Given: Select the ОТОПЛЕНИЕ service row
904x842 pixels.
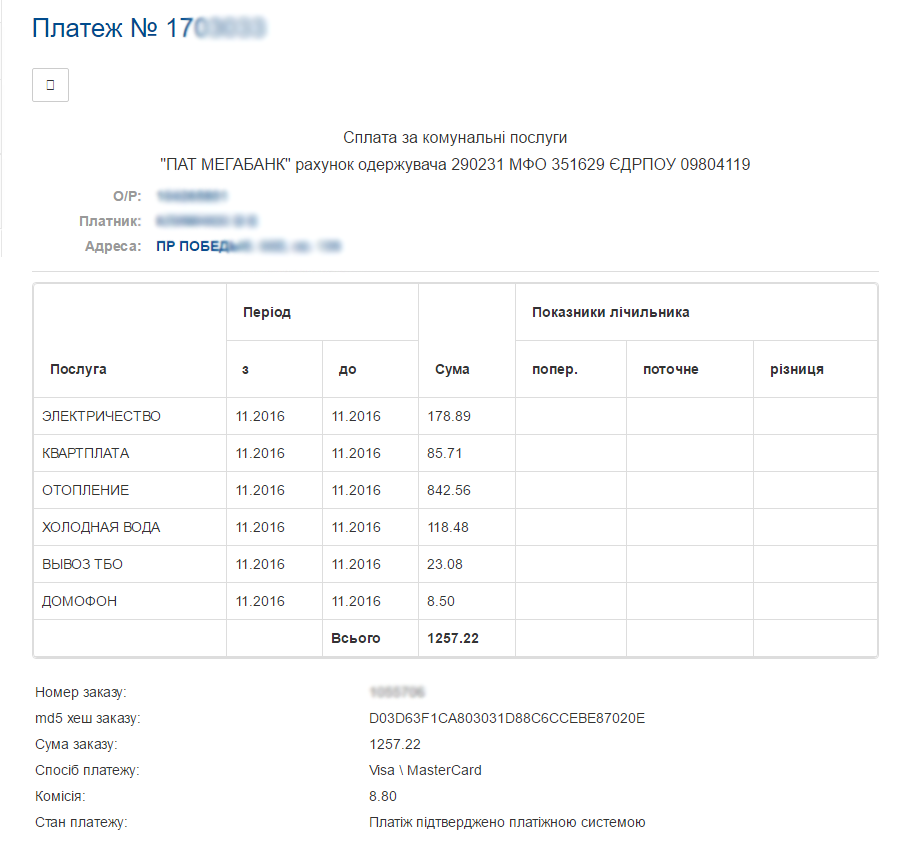Looking at the screenshot, I should tap(85, 490).
